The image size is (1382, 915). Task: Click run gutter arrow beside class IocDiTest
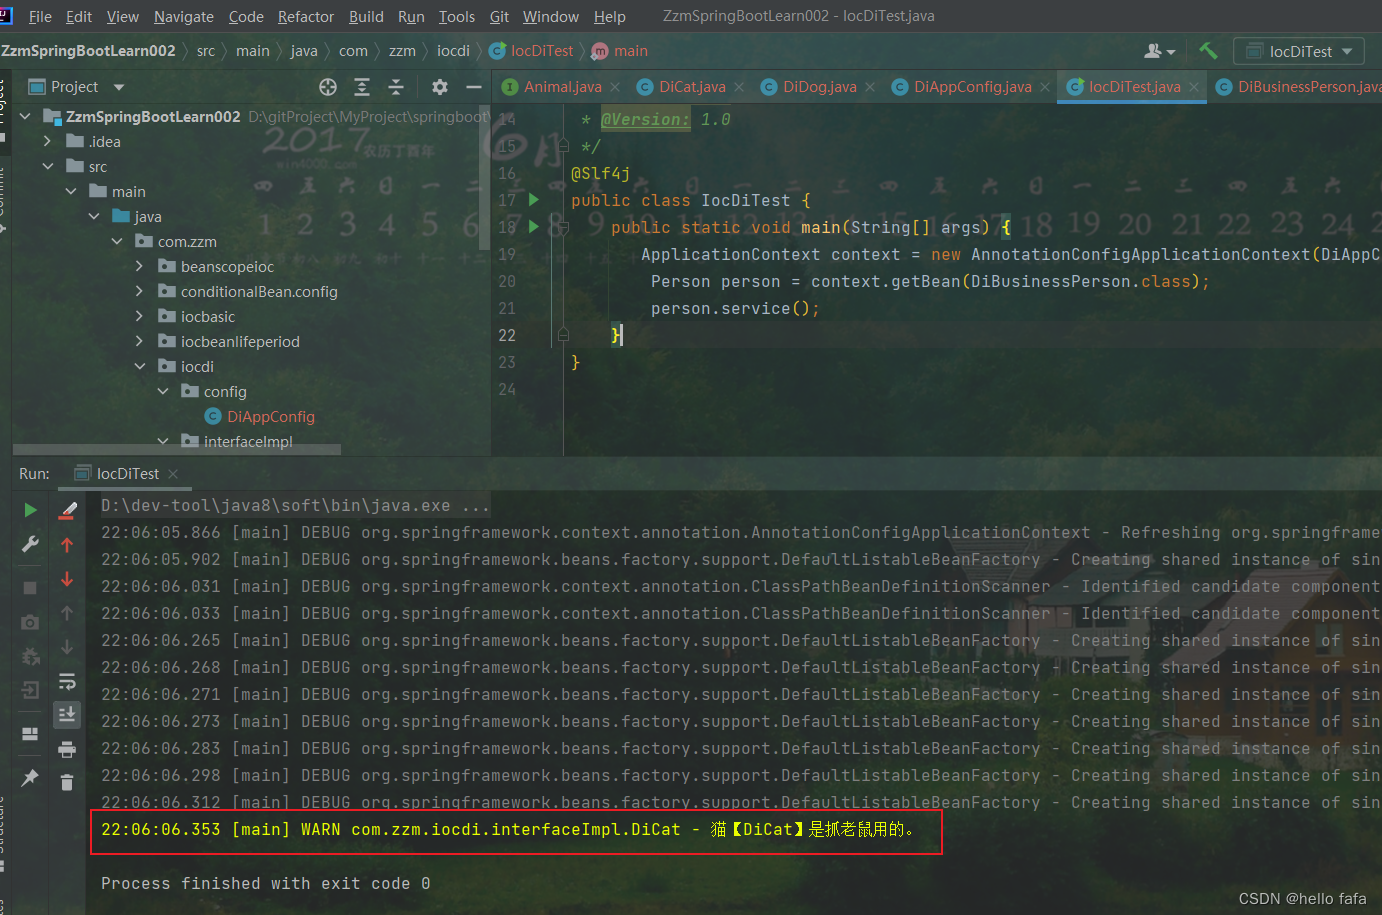click(x=534, y=200)
